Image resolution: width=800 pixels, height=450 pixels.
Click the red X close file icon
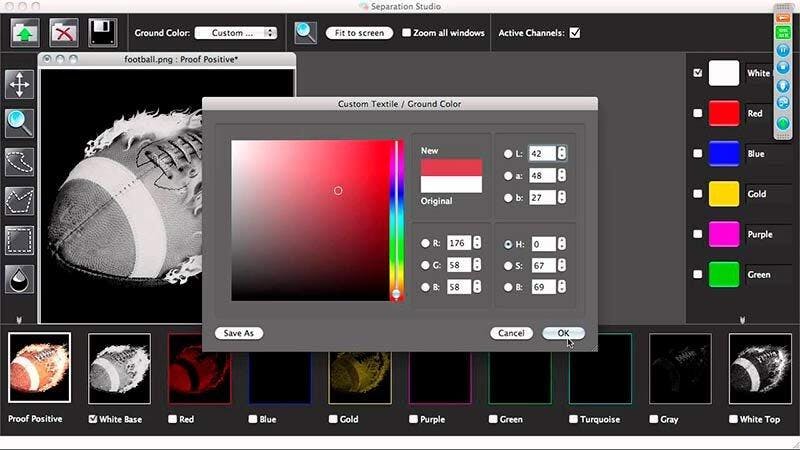tap(63, 32)
